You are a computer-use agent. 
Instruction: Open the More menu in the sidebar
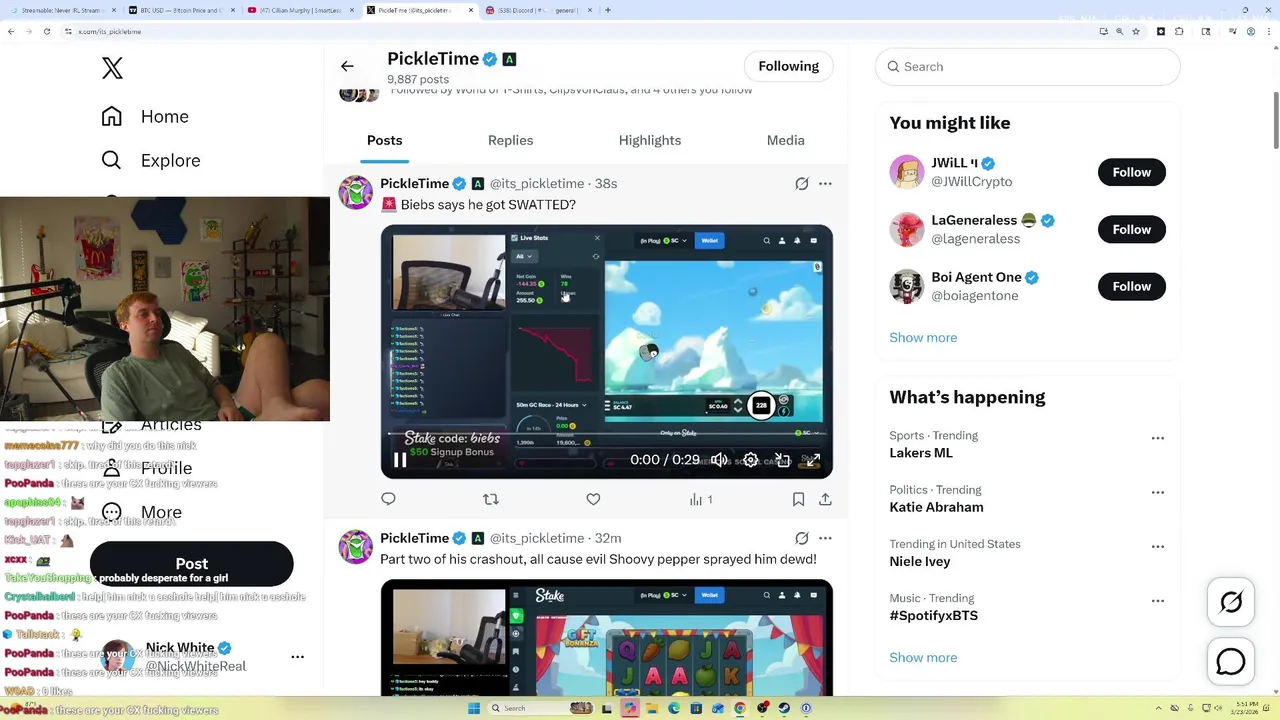pyautogui.click(x=141, y=512)
